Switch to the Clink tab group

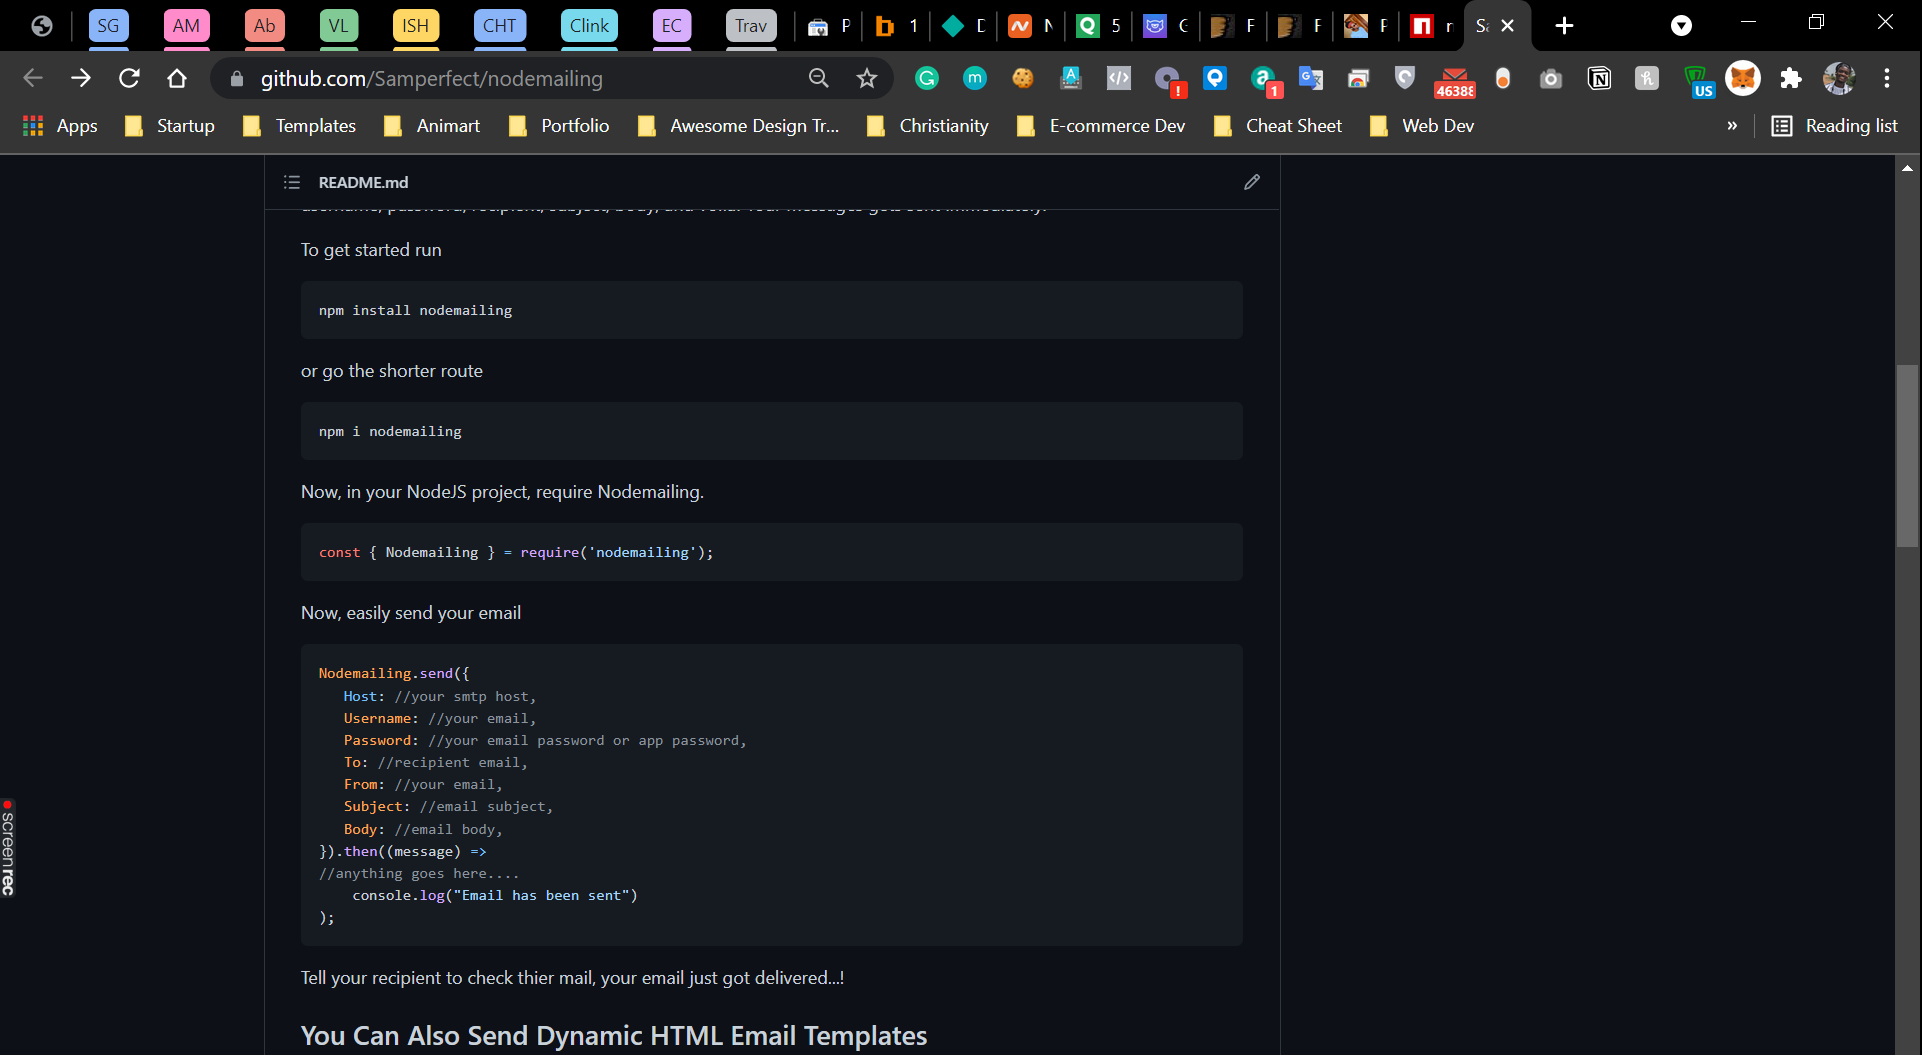[x=589, y=26]
